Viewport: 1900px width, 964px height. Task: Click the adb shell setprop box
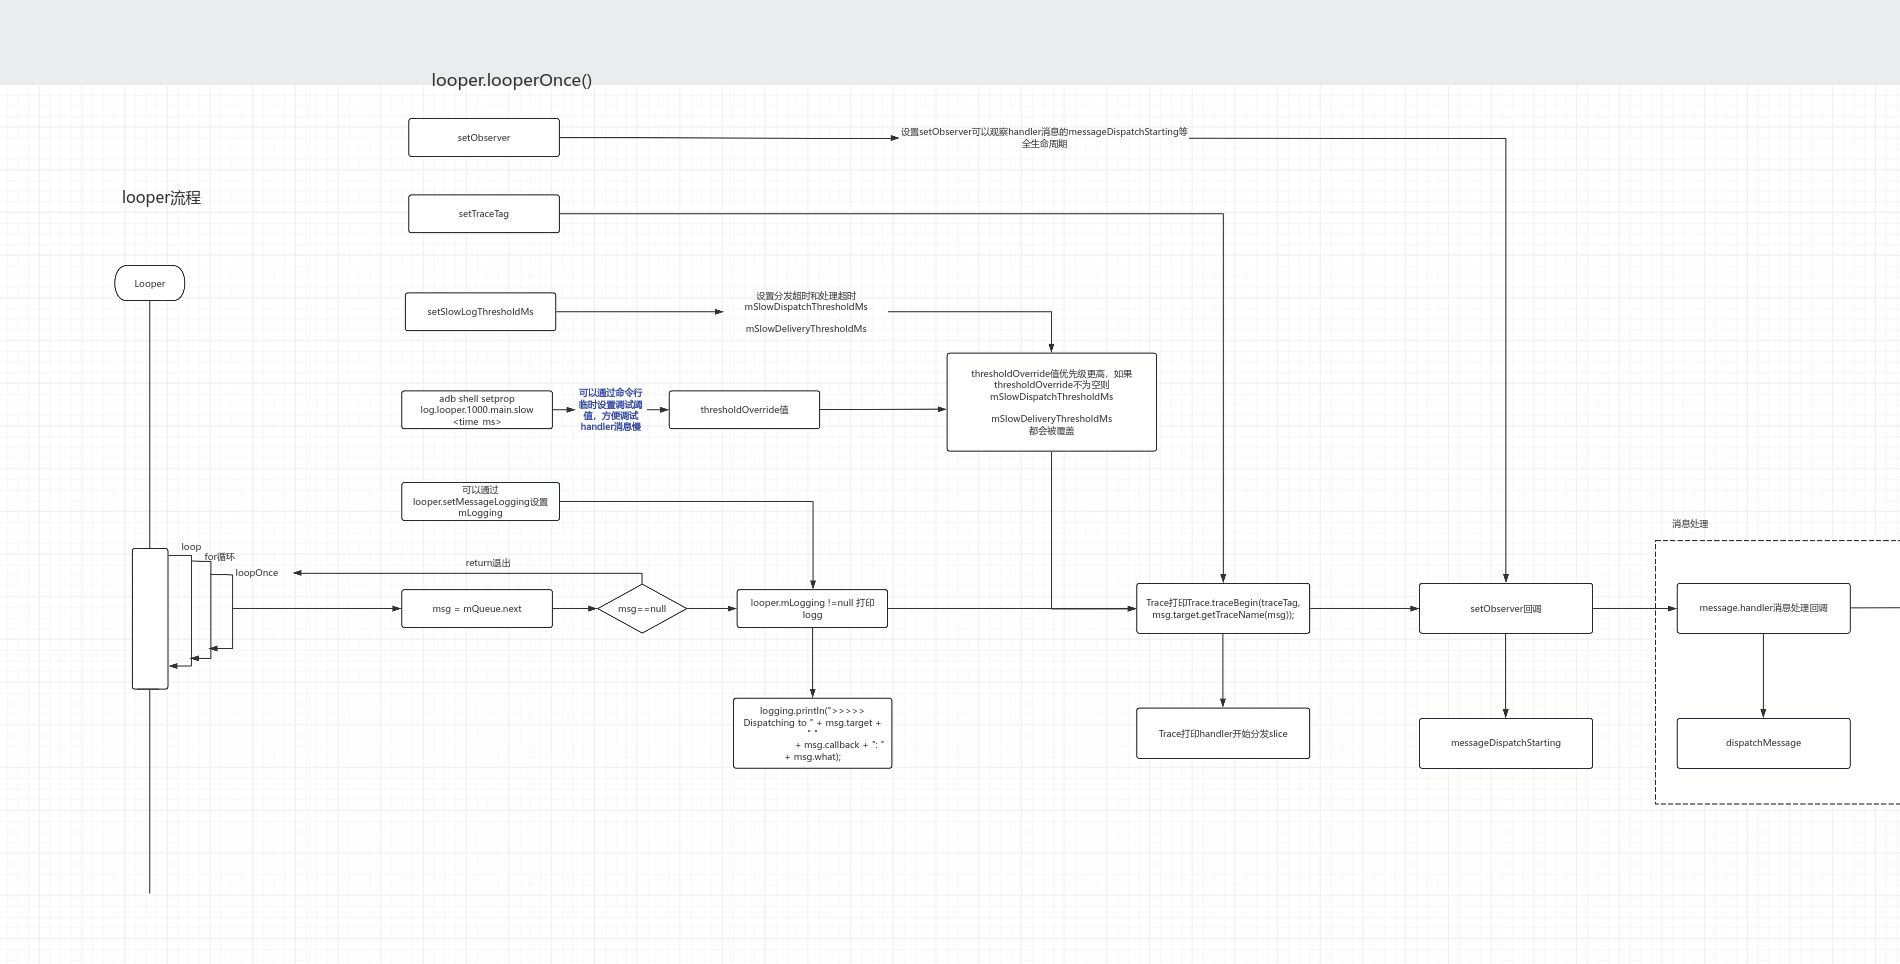[x=477, y=410]
